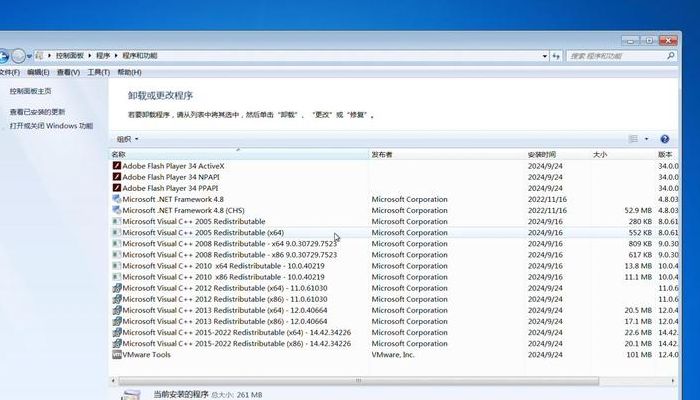
Task: Select Adobe Flash Player 34 PPAPI name
Action: click(x=170, y=188)
